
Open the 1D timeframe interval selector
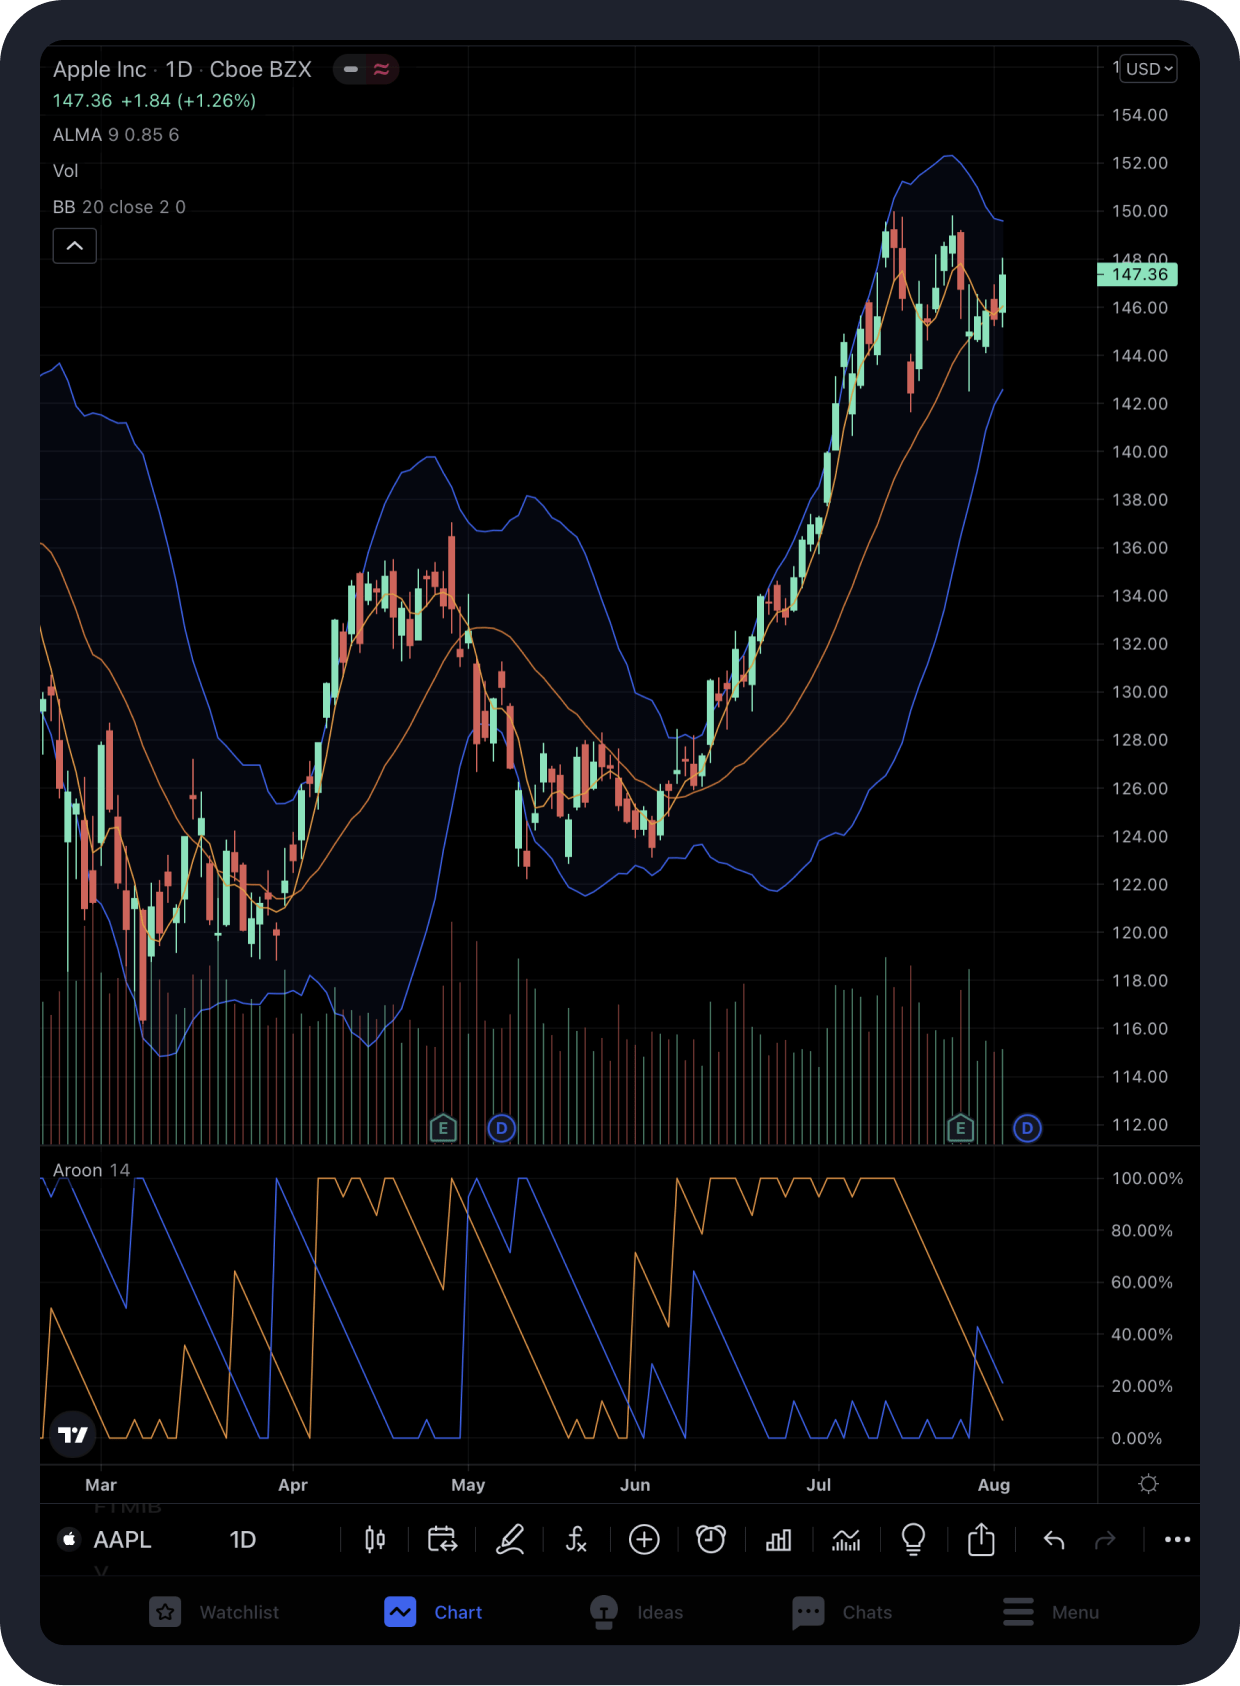click(x=243, y=1540)
